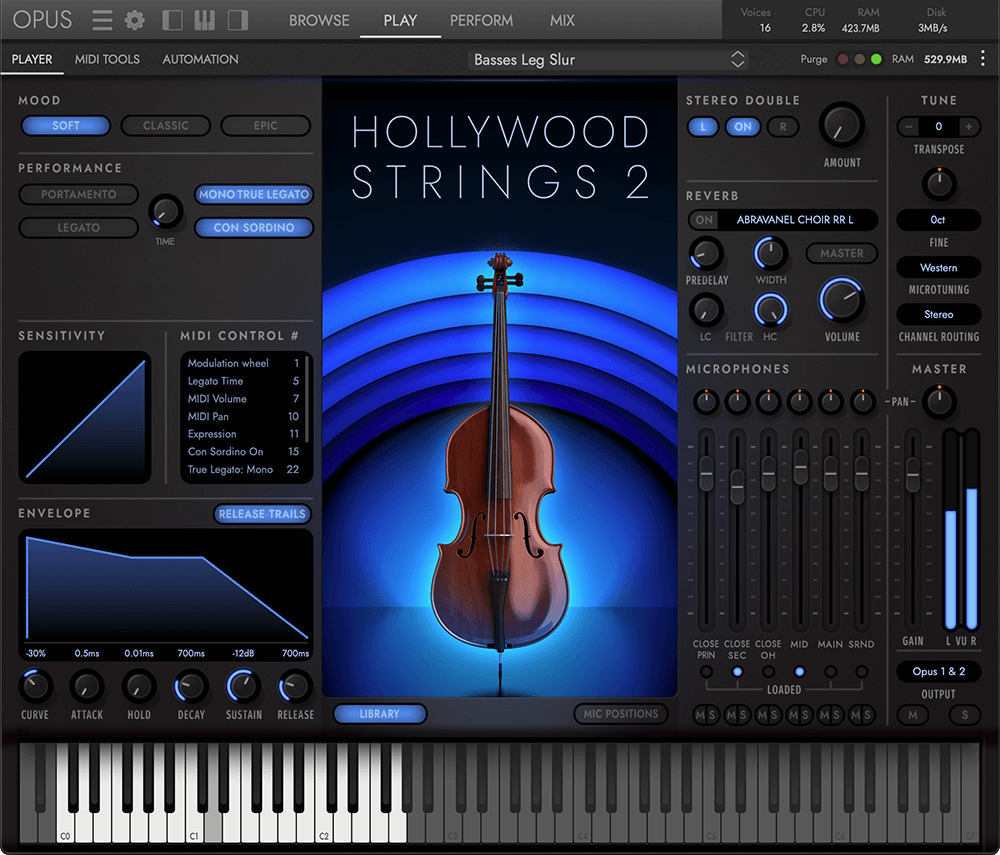Viewport: 1000px width, 855px height.
Task: Toggle the left browser panel icon
Action: click(170, 19)
